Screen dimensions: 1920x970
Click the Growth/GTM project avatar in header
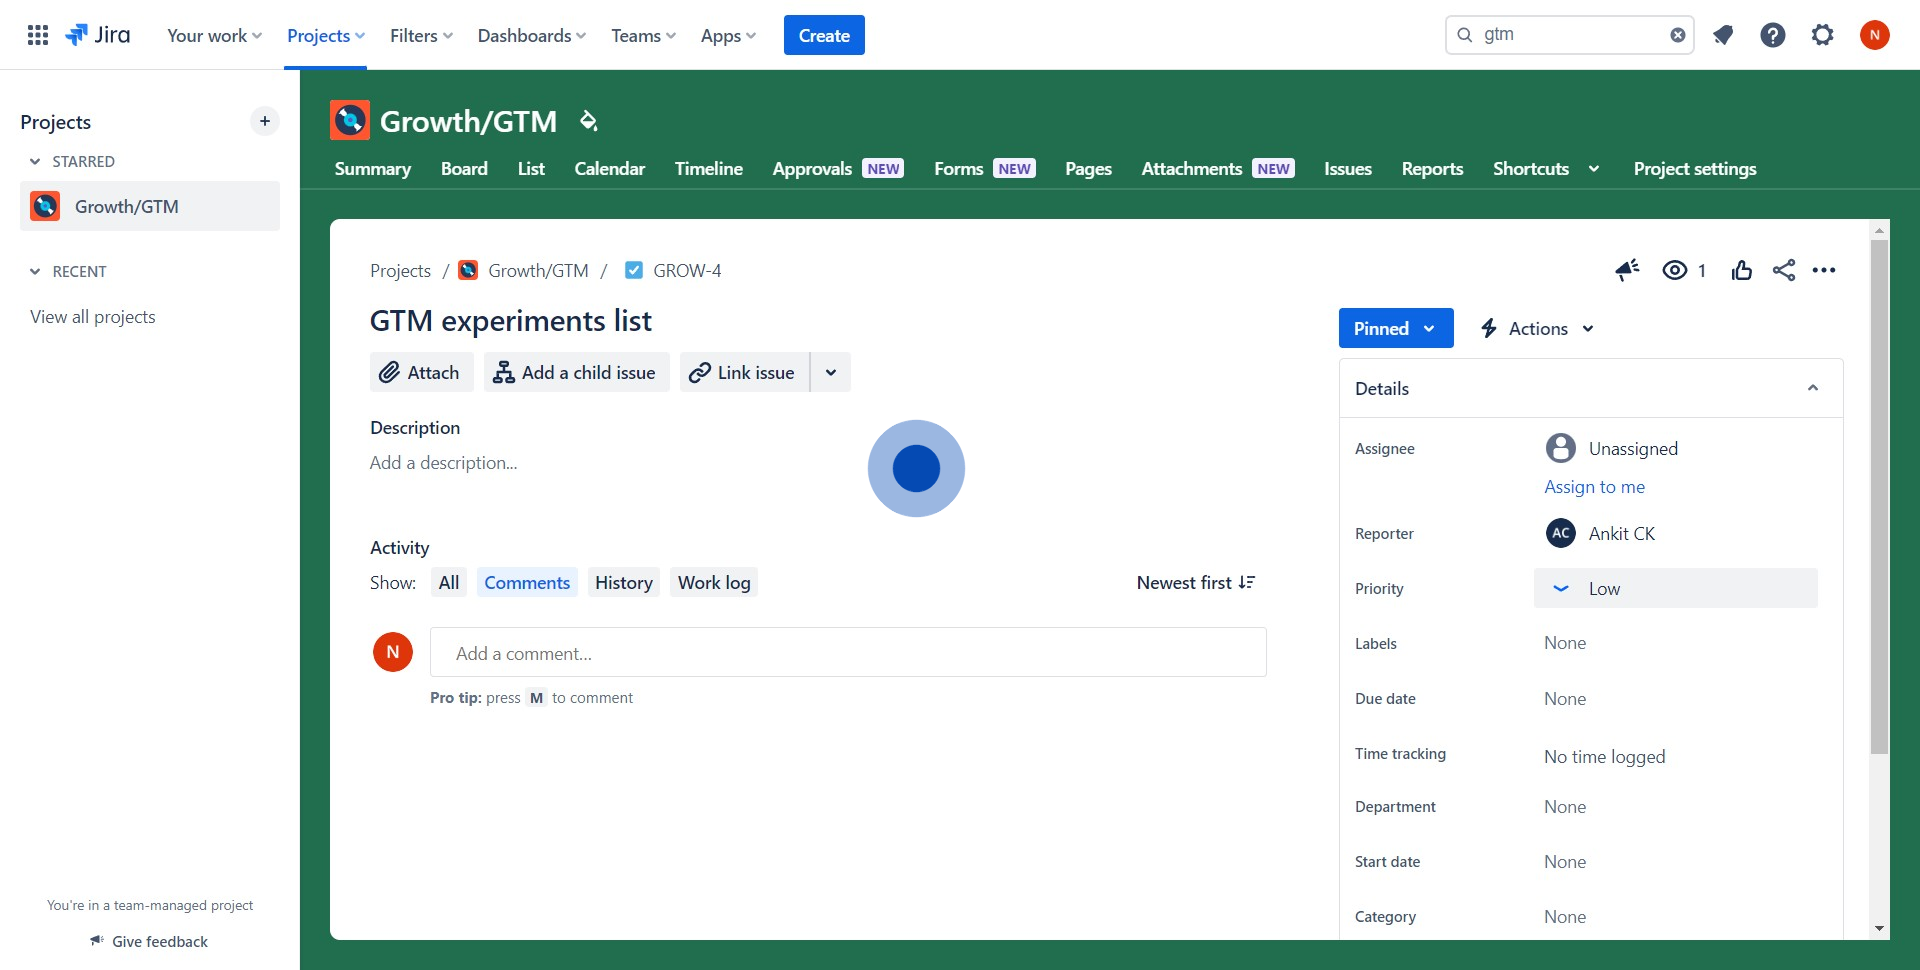pyautogui.click(x=350, y=120)
